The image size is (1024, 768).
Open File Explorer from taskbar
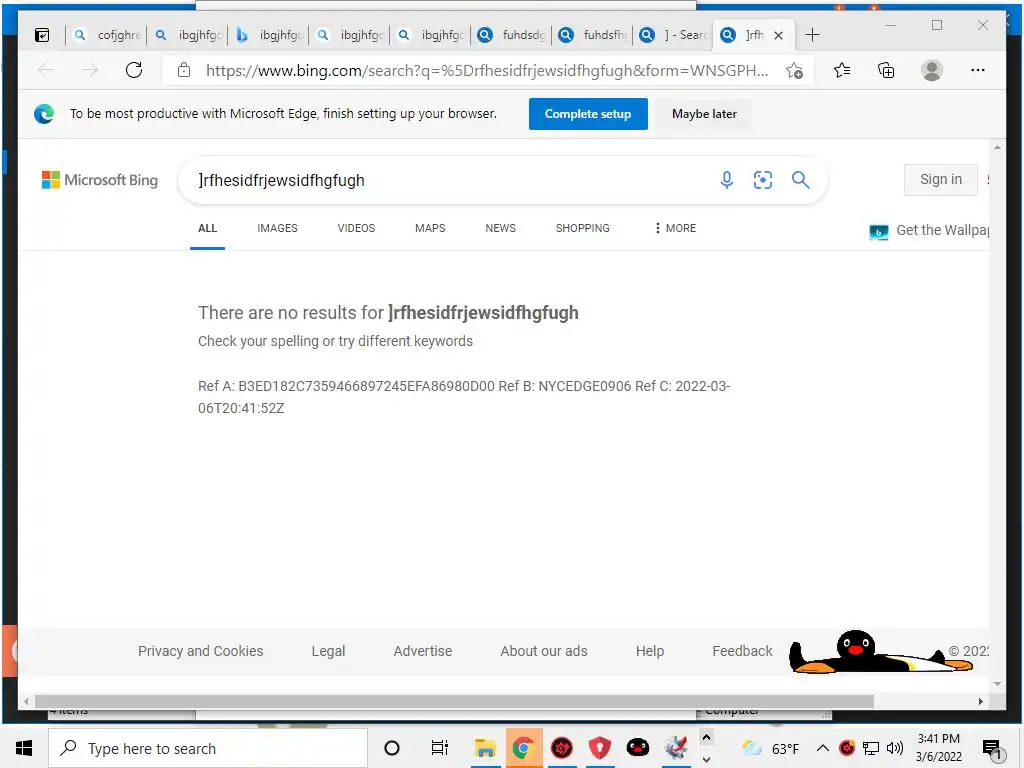[x=485, y=748]
